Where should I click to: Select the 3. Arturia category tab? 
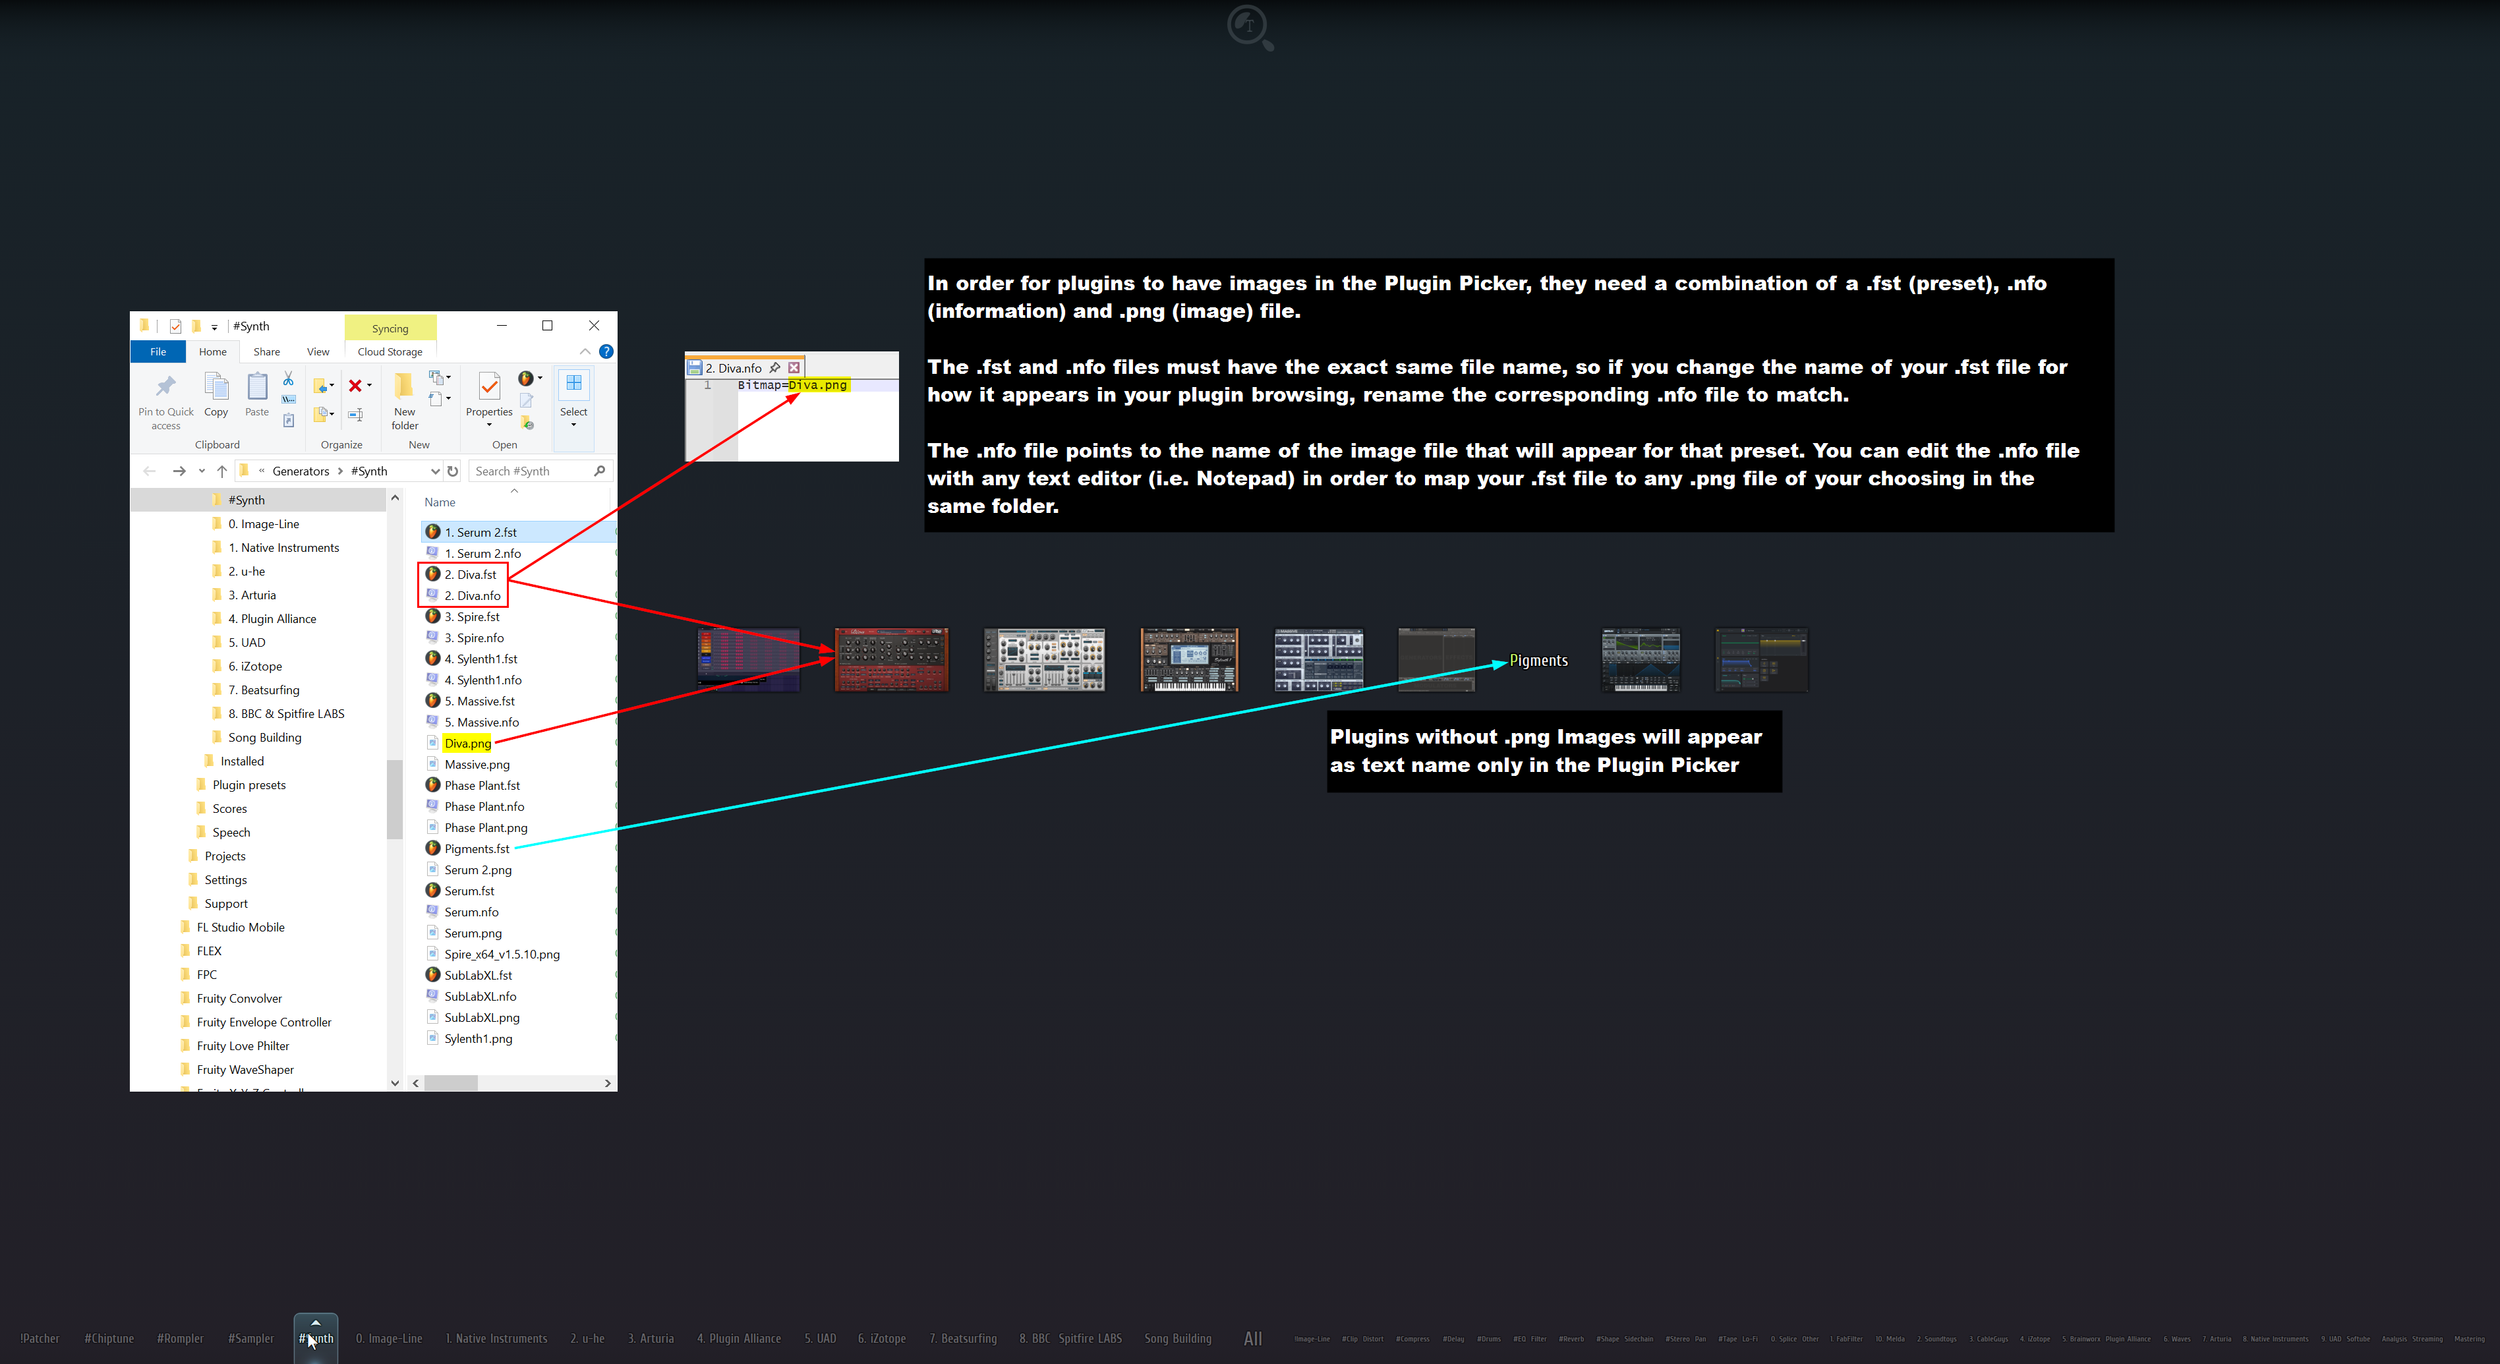(x=651, y=1339)
